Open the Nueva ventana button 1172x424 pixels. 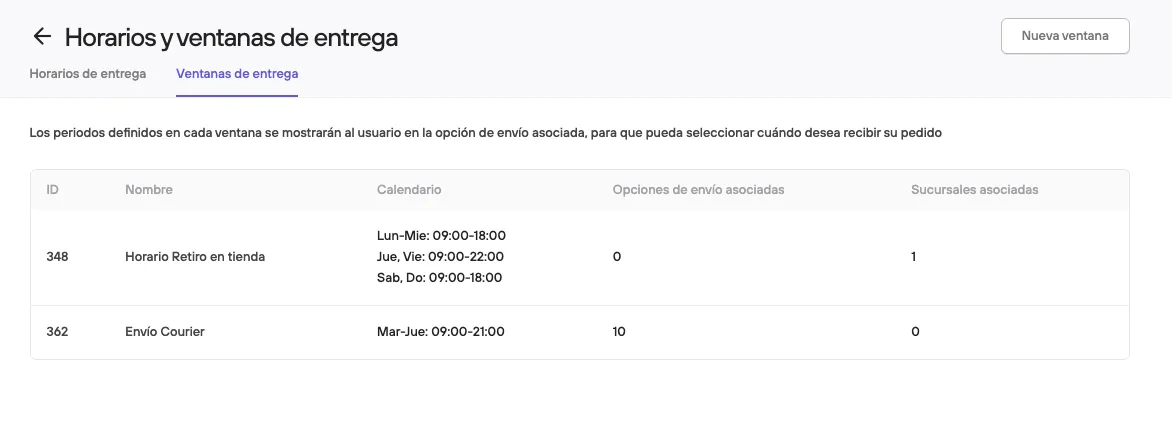(x=1064, y=36)
